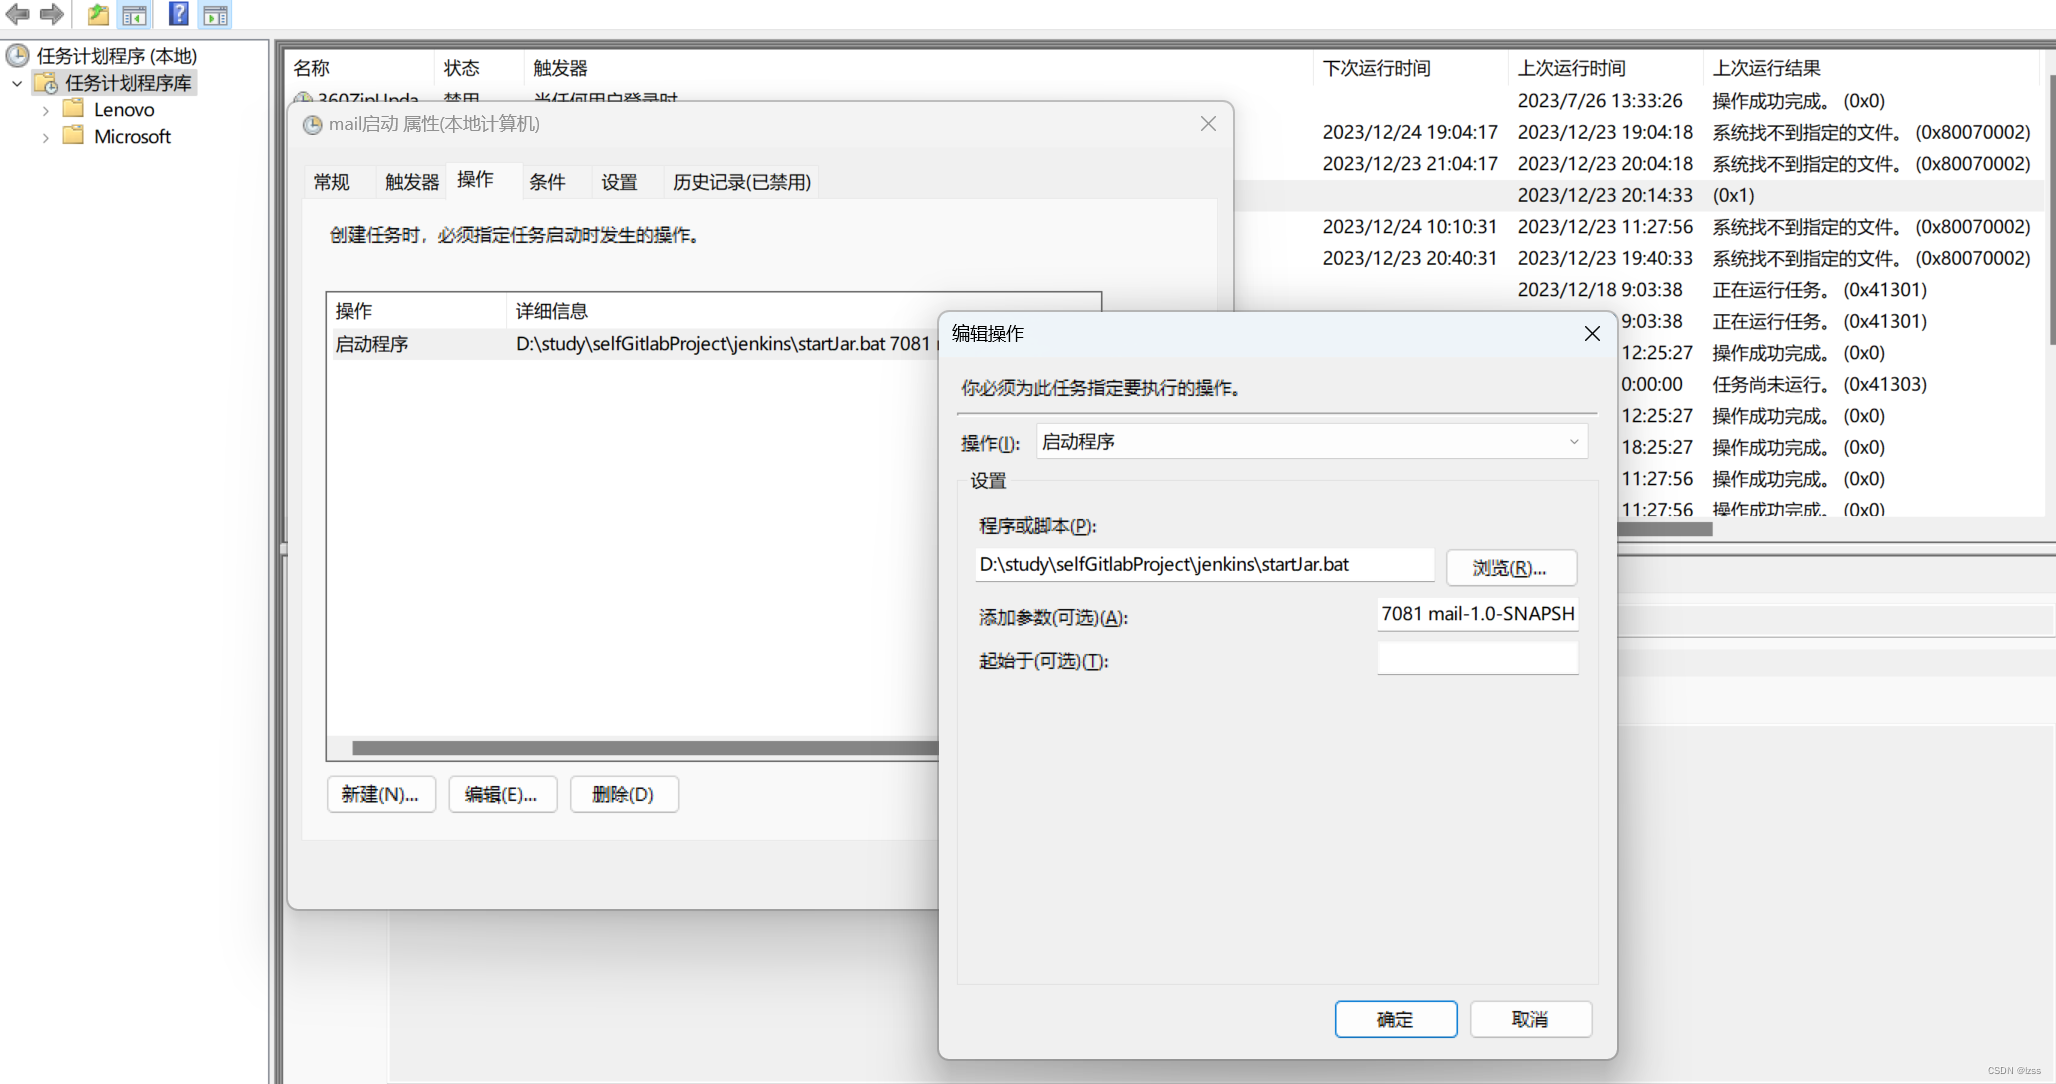Click the 确定 button
Viewport: 2056px width, 1084px height.
pyautogui.click(x=1395, y=1019)
